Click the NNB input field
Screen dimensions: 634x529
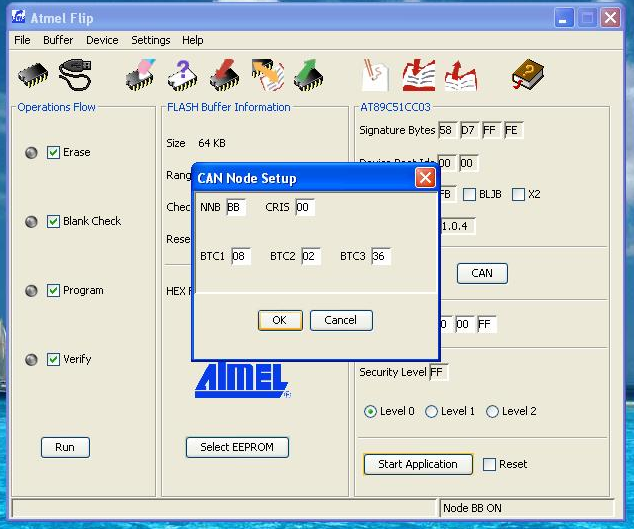235,208
